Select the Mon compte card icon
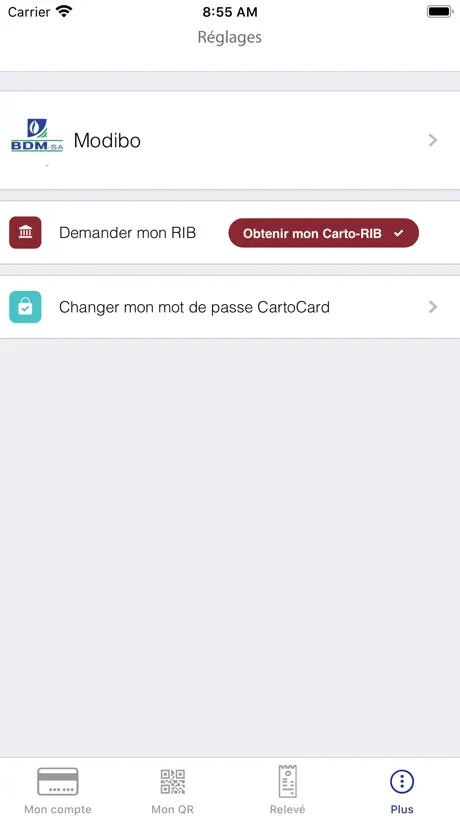Screen dimensions: 460x818 (57, 781)
